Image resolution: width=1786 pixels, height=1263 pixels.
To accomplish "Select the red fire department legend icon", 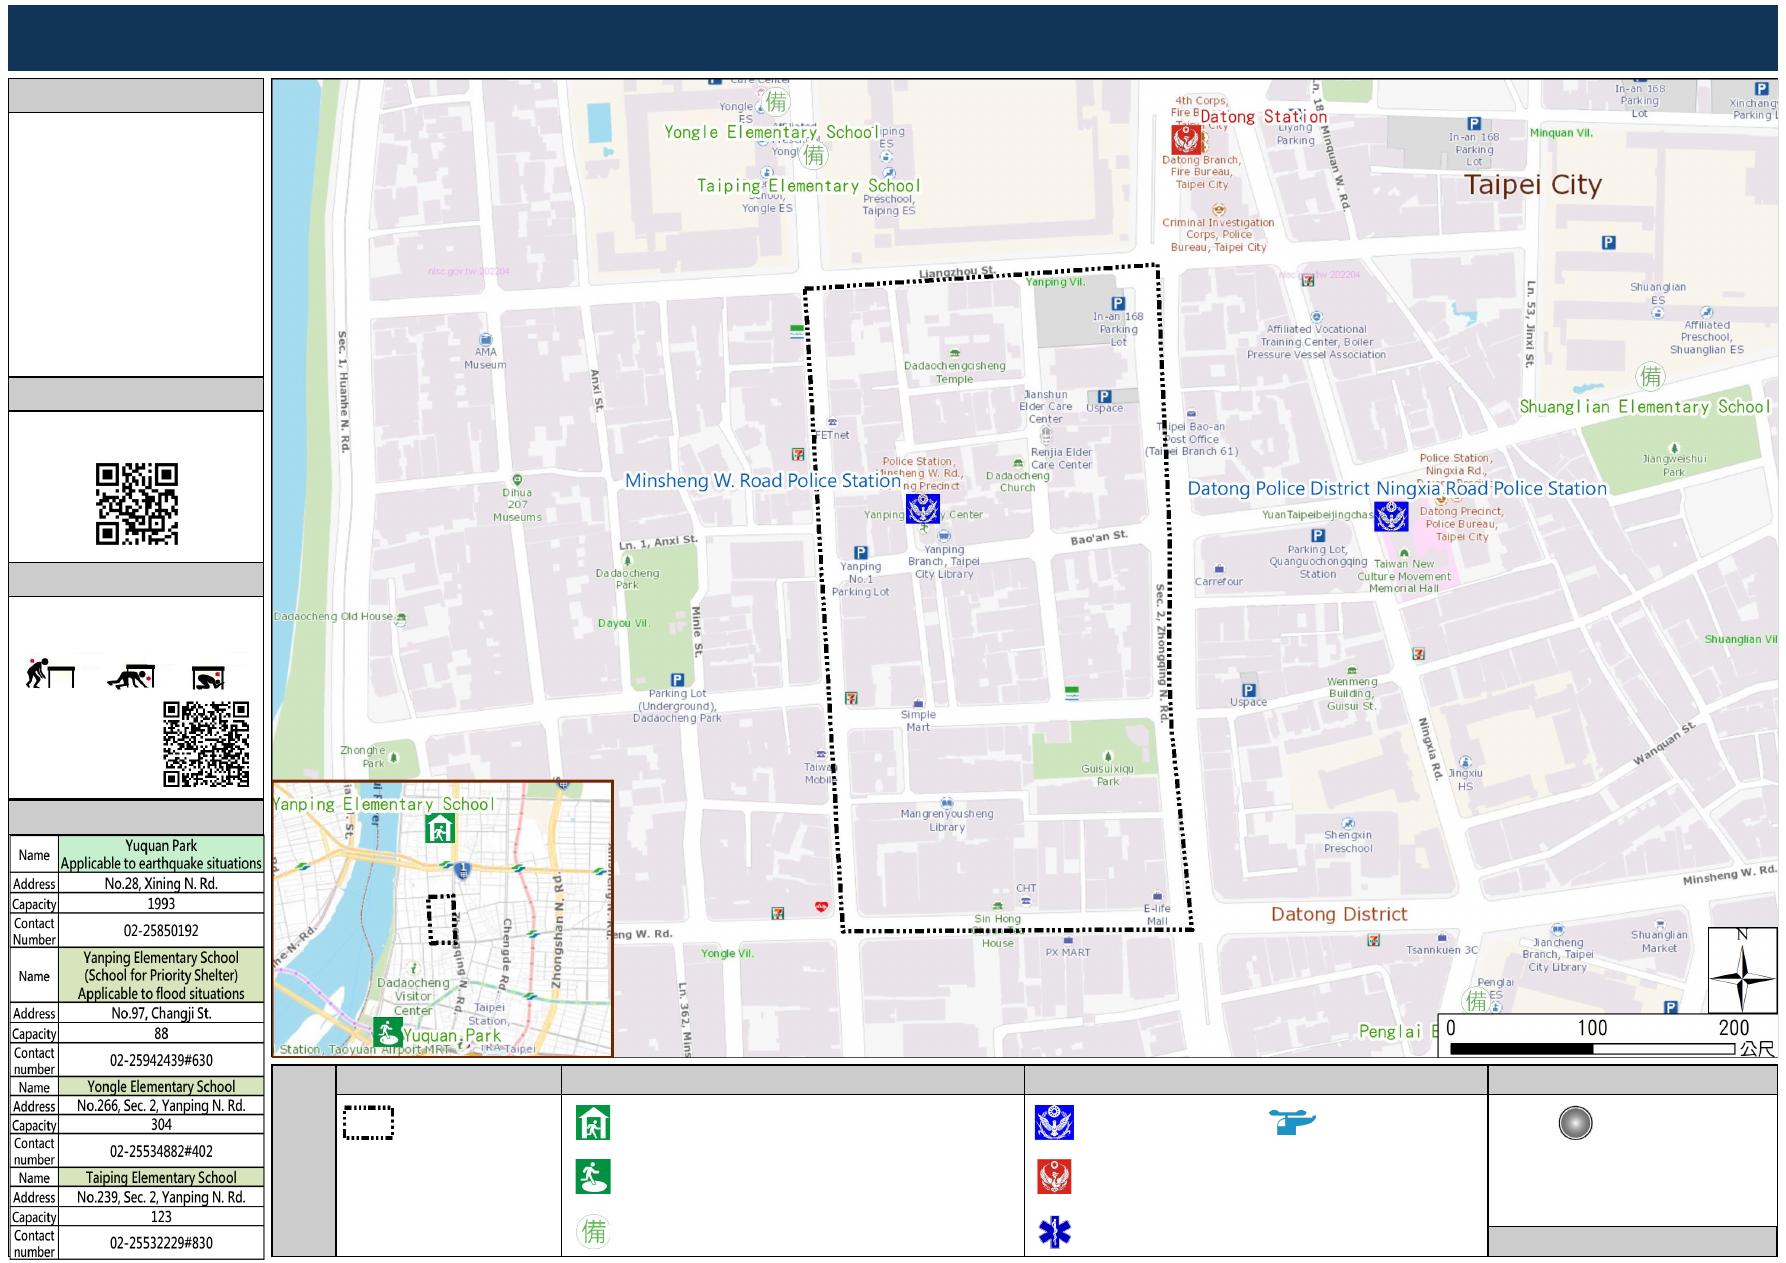I will click(x=1054, y=1177).
